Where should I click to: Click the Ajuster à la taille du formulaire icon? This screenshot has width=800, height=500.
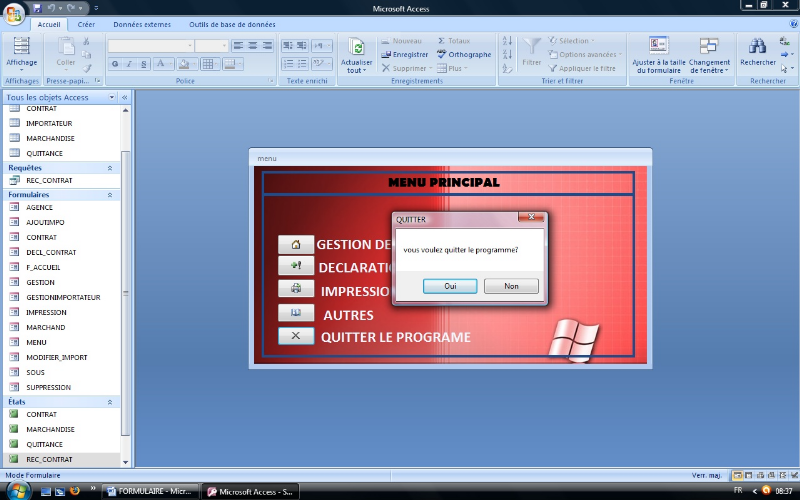(x=657, y=45)
